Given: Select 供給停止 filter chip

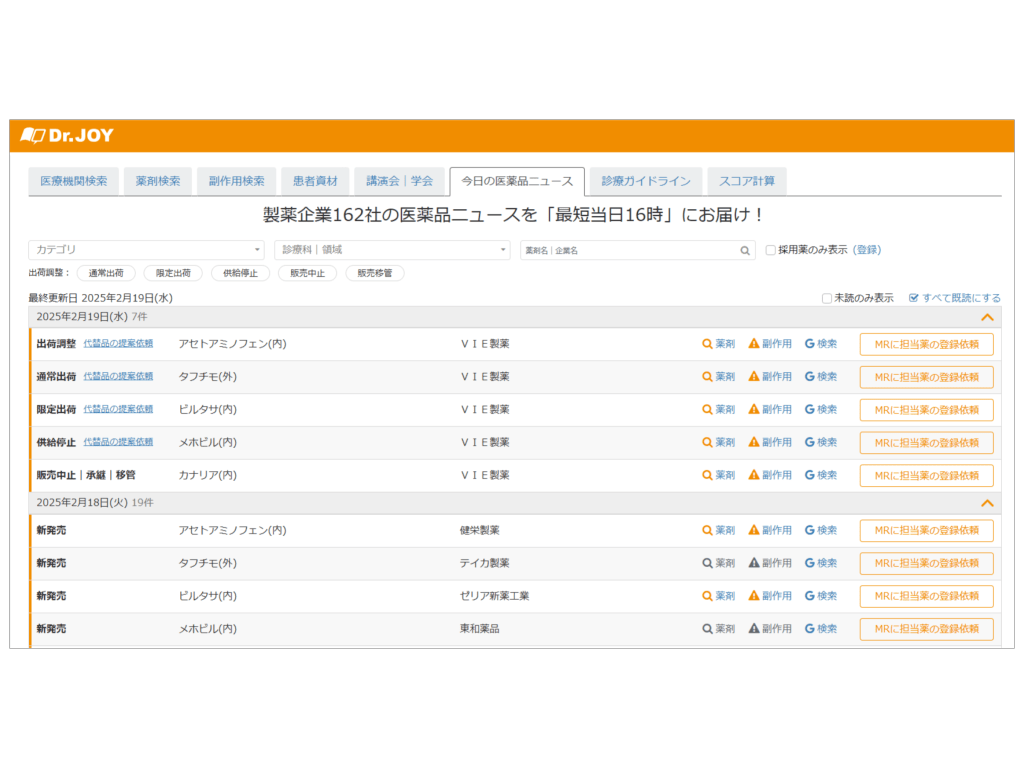Looking at the screenshot, I should click(x=240, y=273).
